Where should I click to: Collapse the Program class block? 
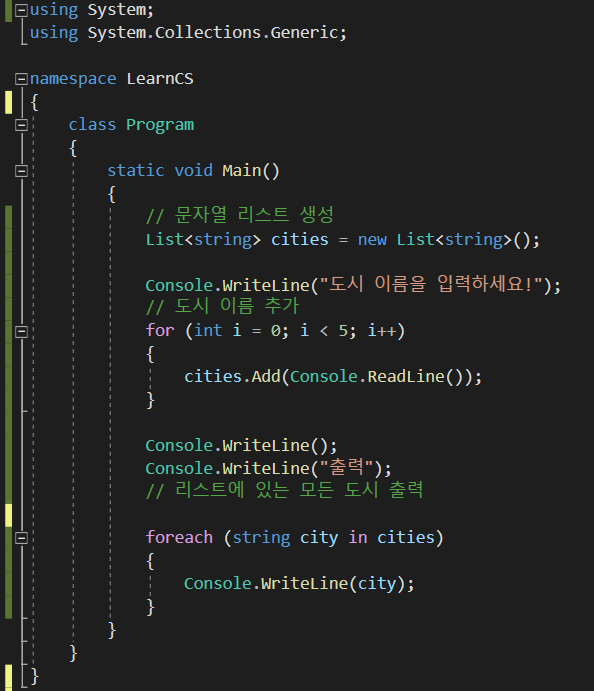click(x=21, y=125)
